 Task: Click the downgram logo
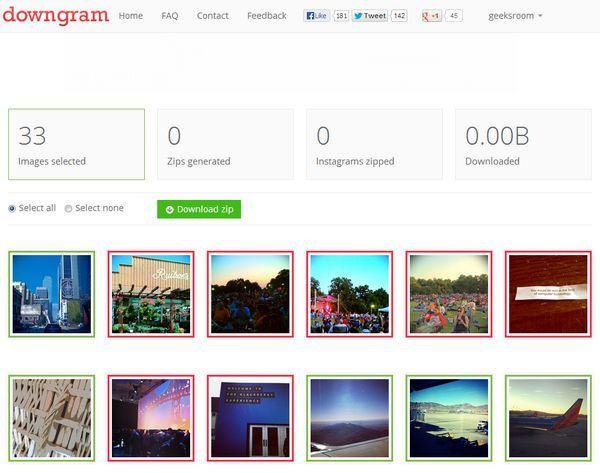(x=56, y=16)
